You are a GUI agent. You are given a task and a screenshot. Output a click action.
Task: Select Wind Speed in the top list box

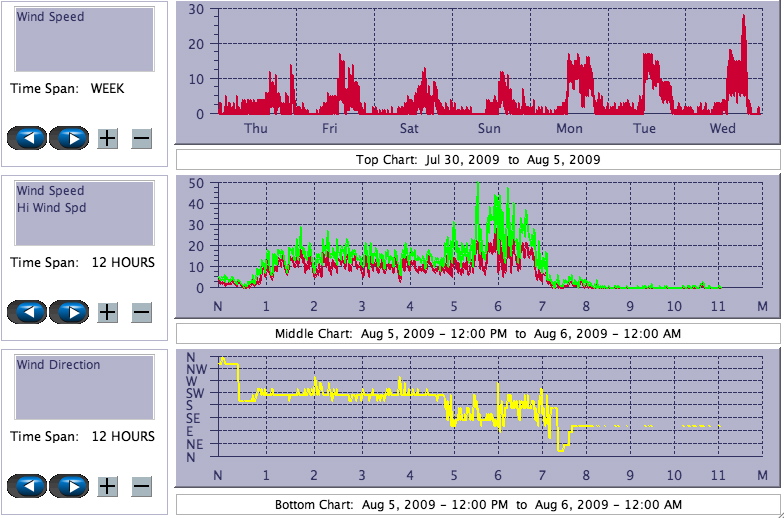(x=50, y=17)
